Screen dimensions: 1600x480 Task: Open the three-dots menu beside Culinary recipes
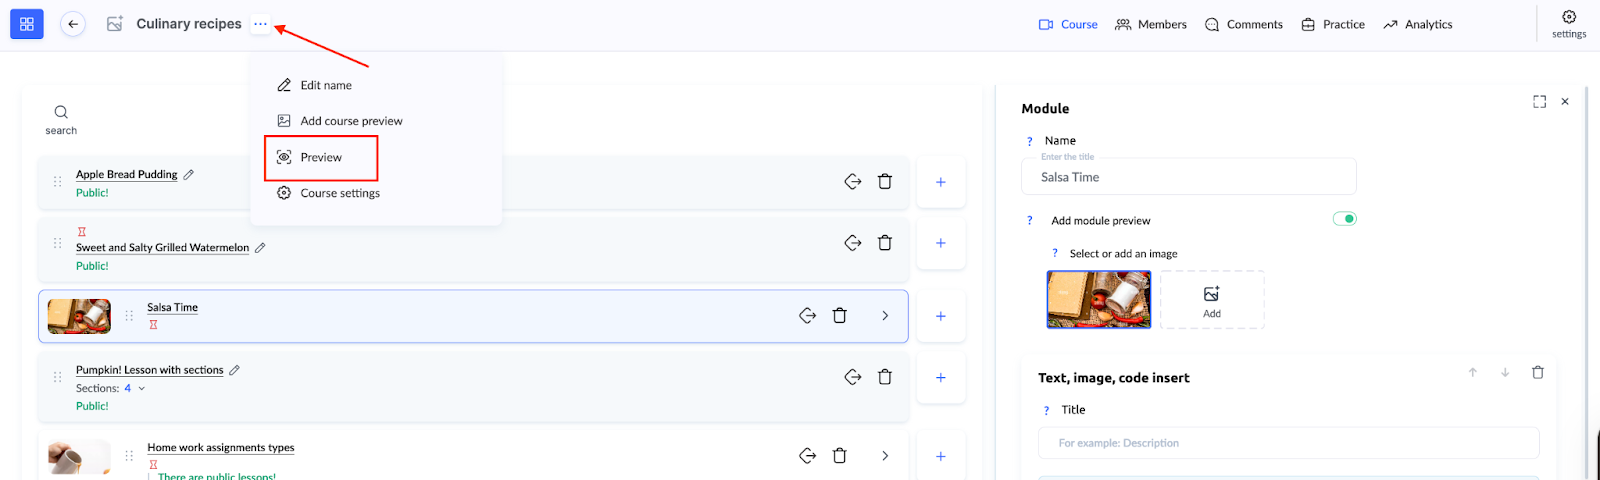260,24
